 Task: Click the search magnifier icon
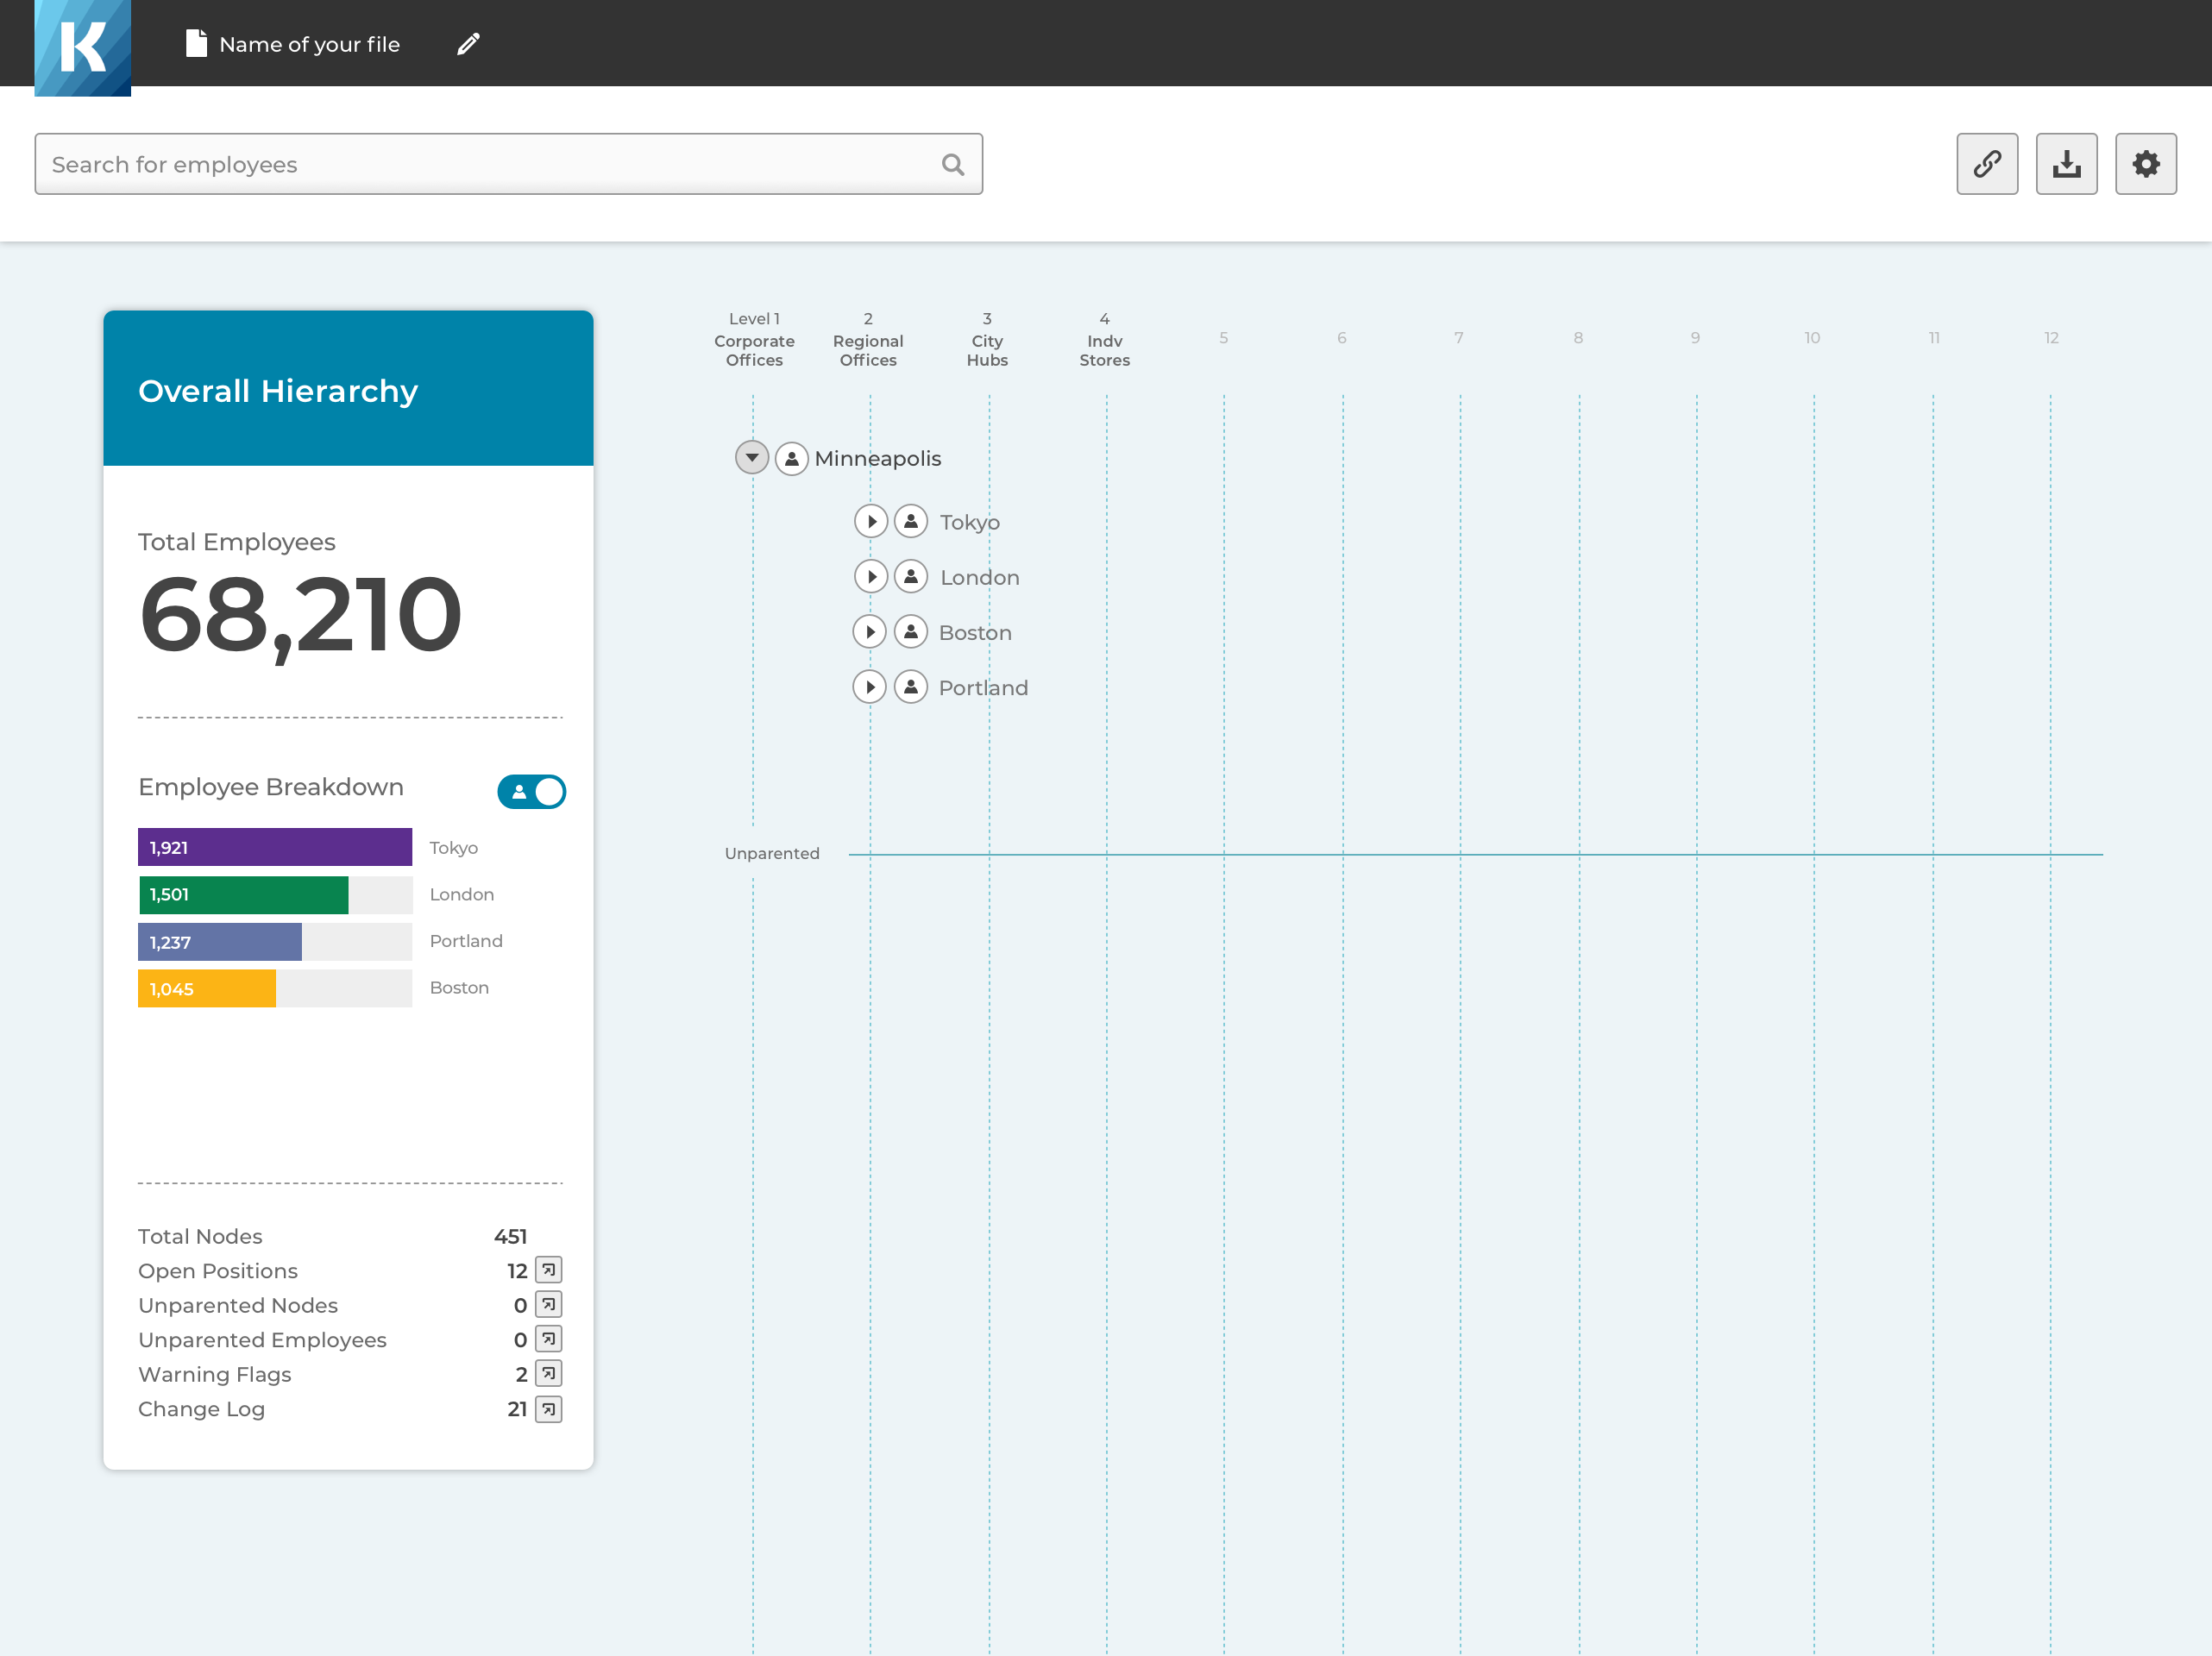[952, 164]
